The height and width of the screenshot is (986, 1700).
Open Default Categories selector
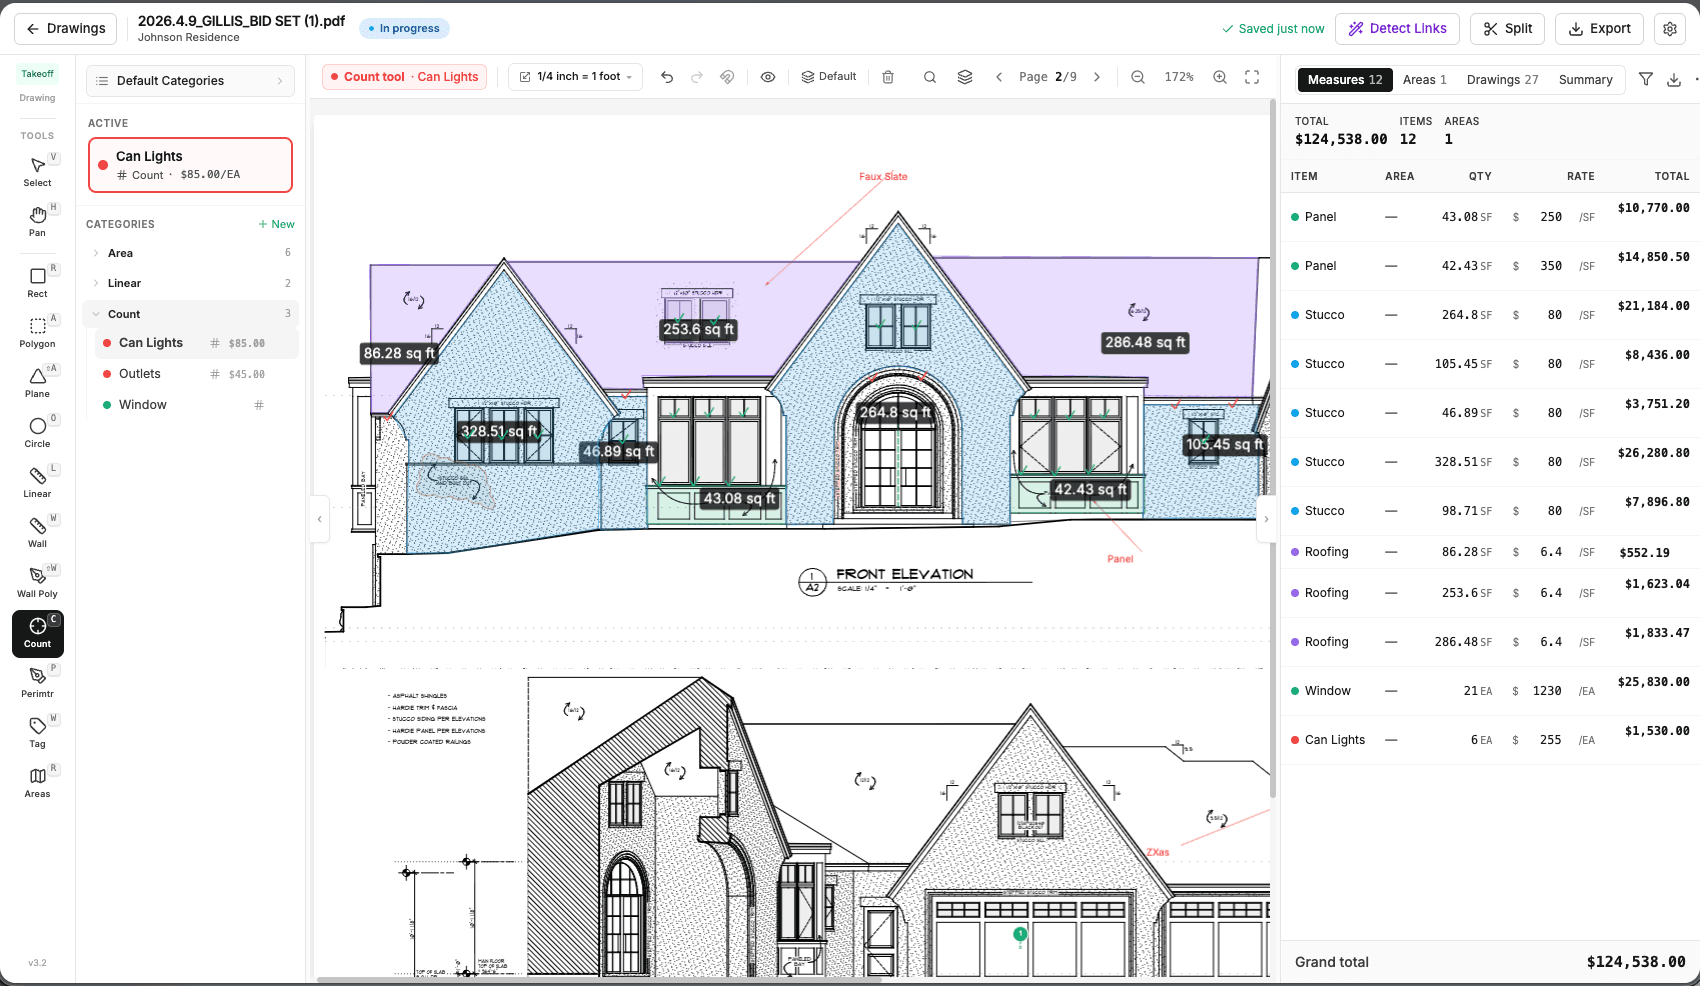[190, 81]
